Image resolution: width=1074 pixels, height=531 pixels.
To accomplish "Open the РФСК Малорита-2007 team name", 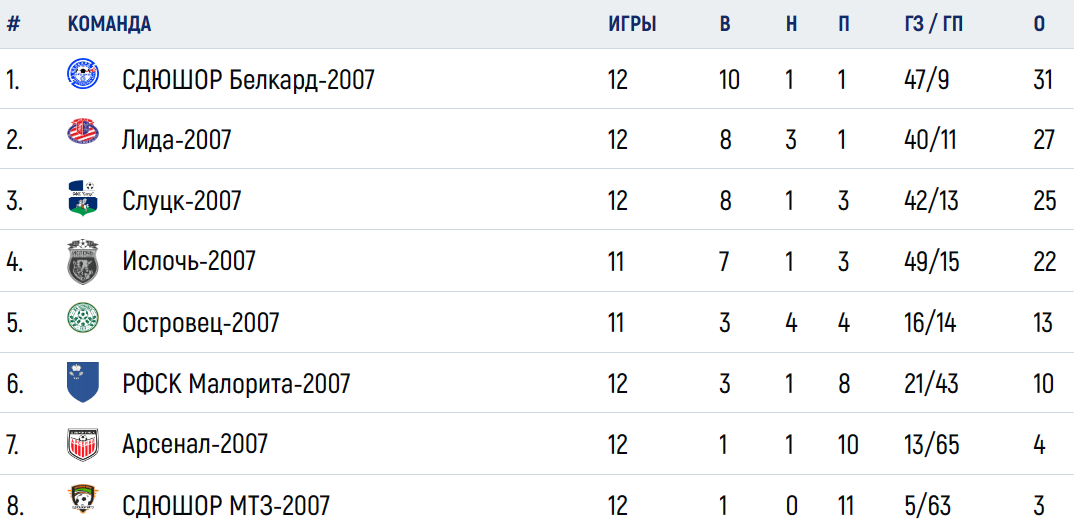I will tap(236, 383).
